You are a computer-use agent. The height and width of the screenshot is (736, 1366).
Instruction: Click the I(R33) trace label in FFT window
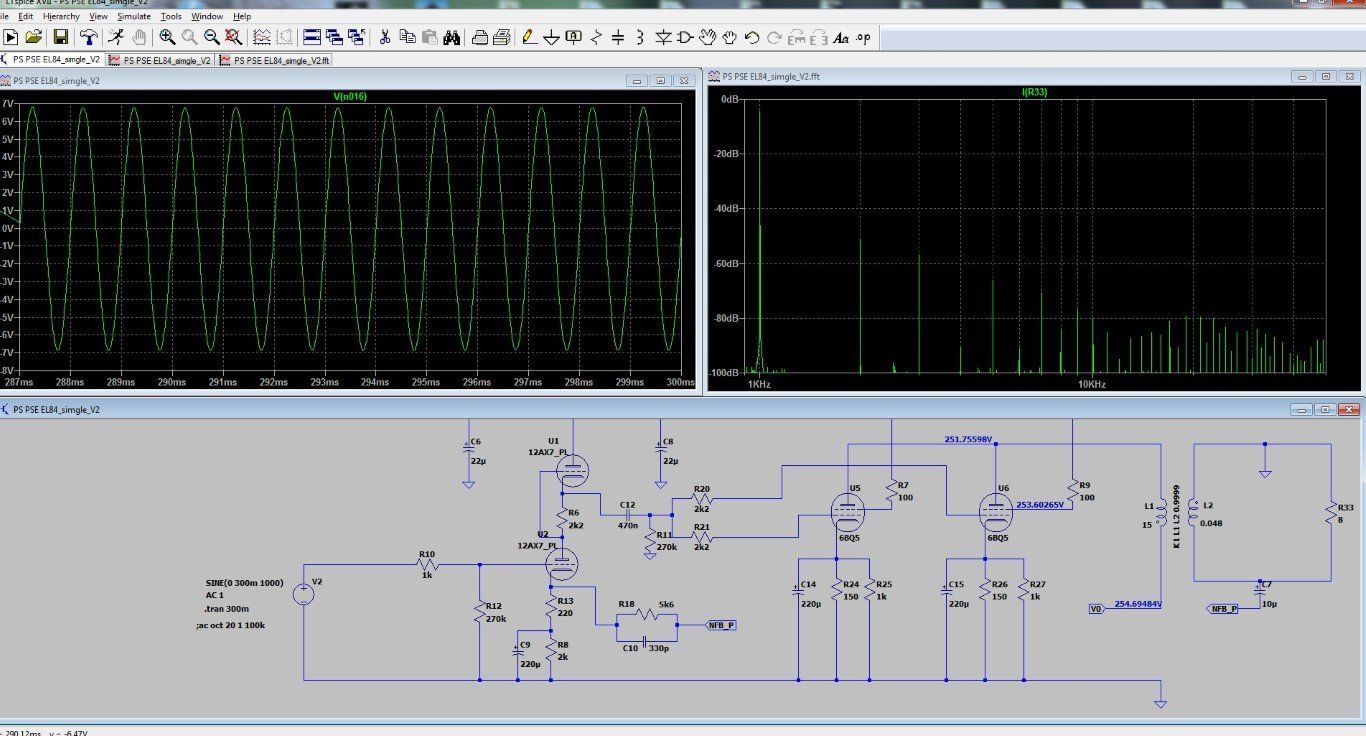pyautogui.click(x=1034, y=92)
